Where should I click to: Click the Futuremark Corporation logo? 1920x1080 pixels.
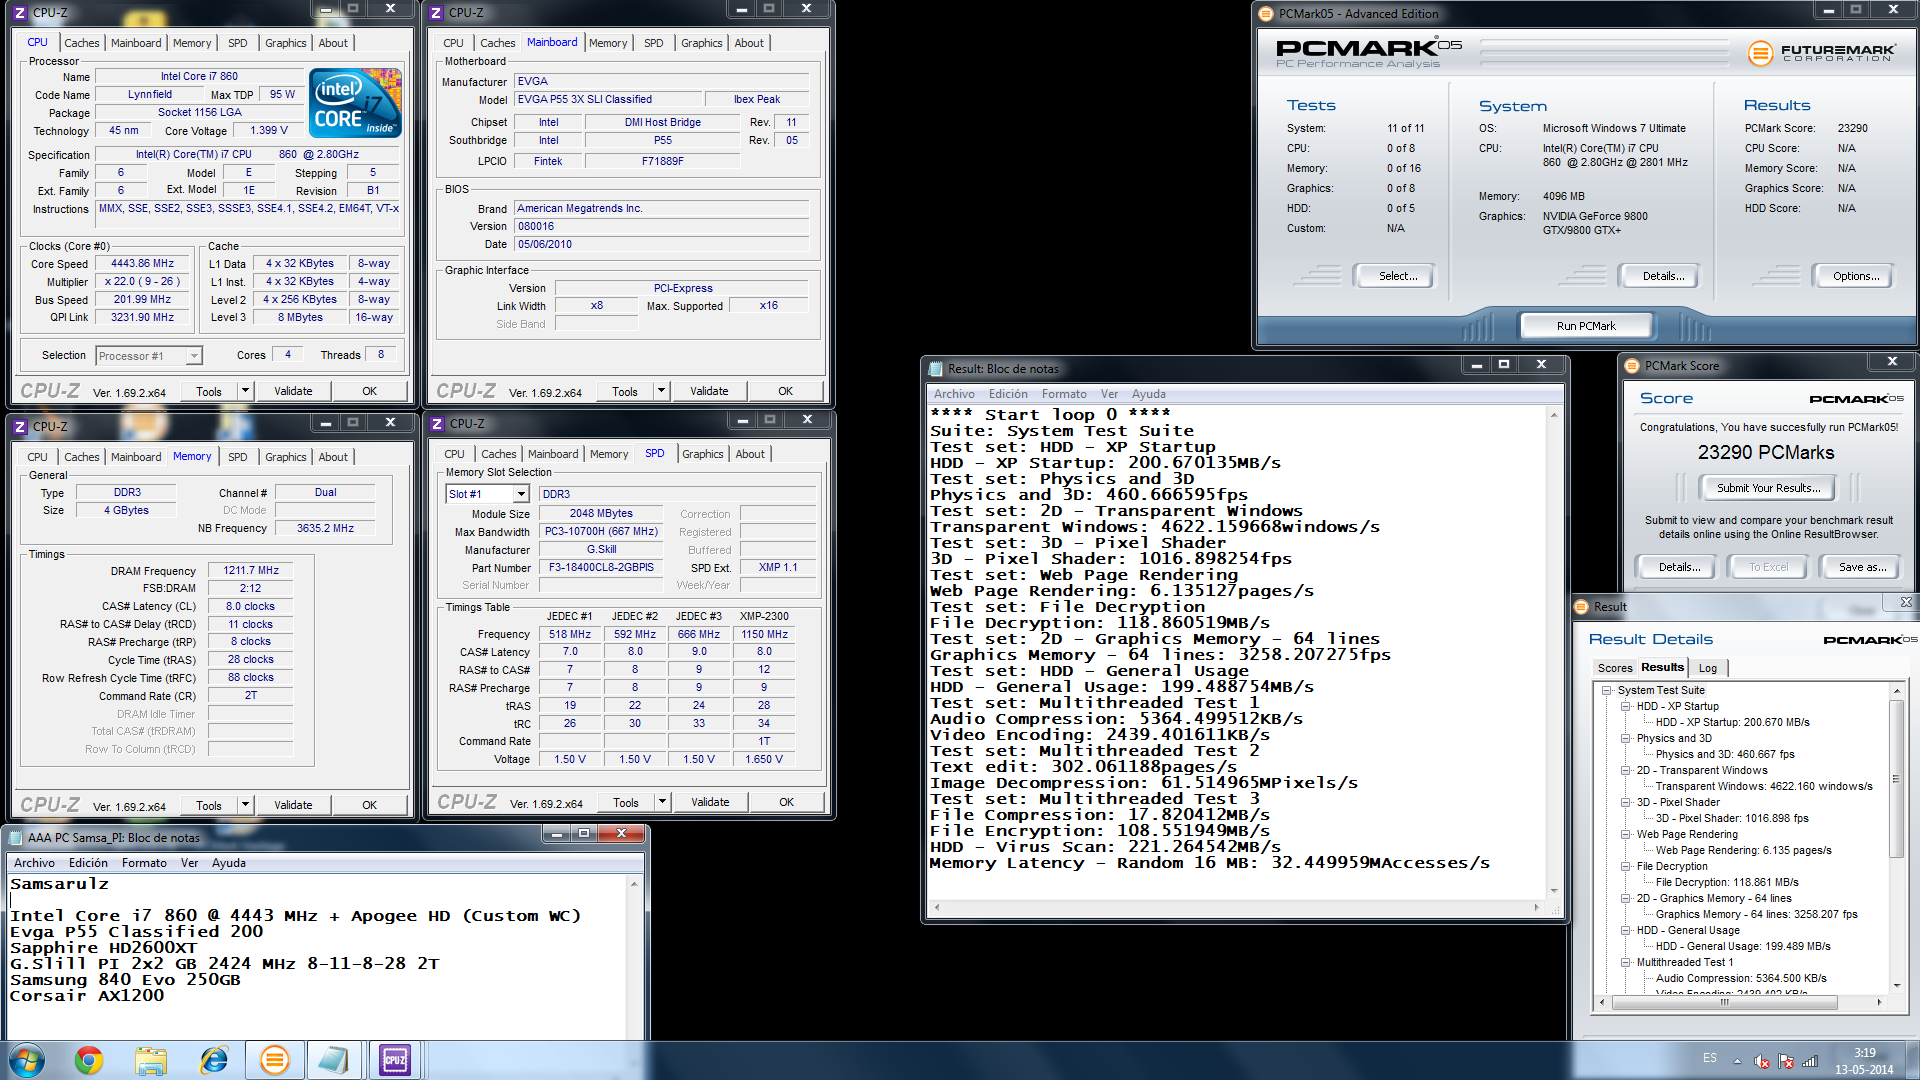tap(1821, 53)
